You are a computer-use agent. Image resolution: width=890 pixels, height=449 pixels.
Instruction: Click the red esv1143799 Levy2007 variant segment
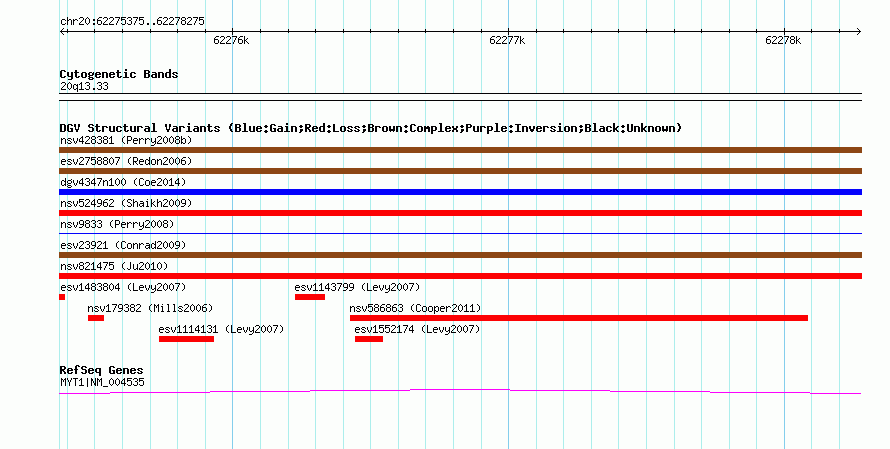click(310, 297)
